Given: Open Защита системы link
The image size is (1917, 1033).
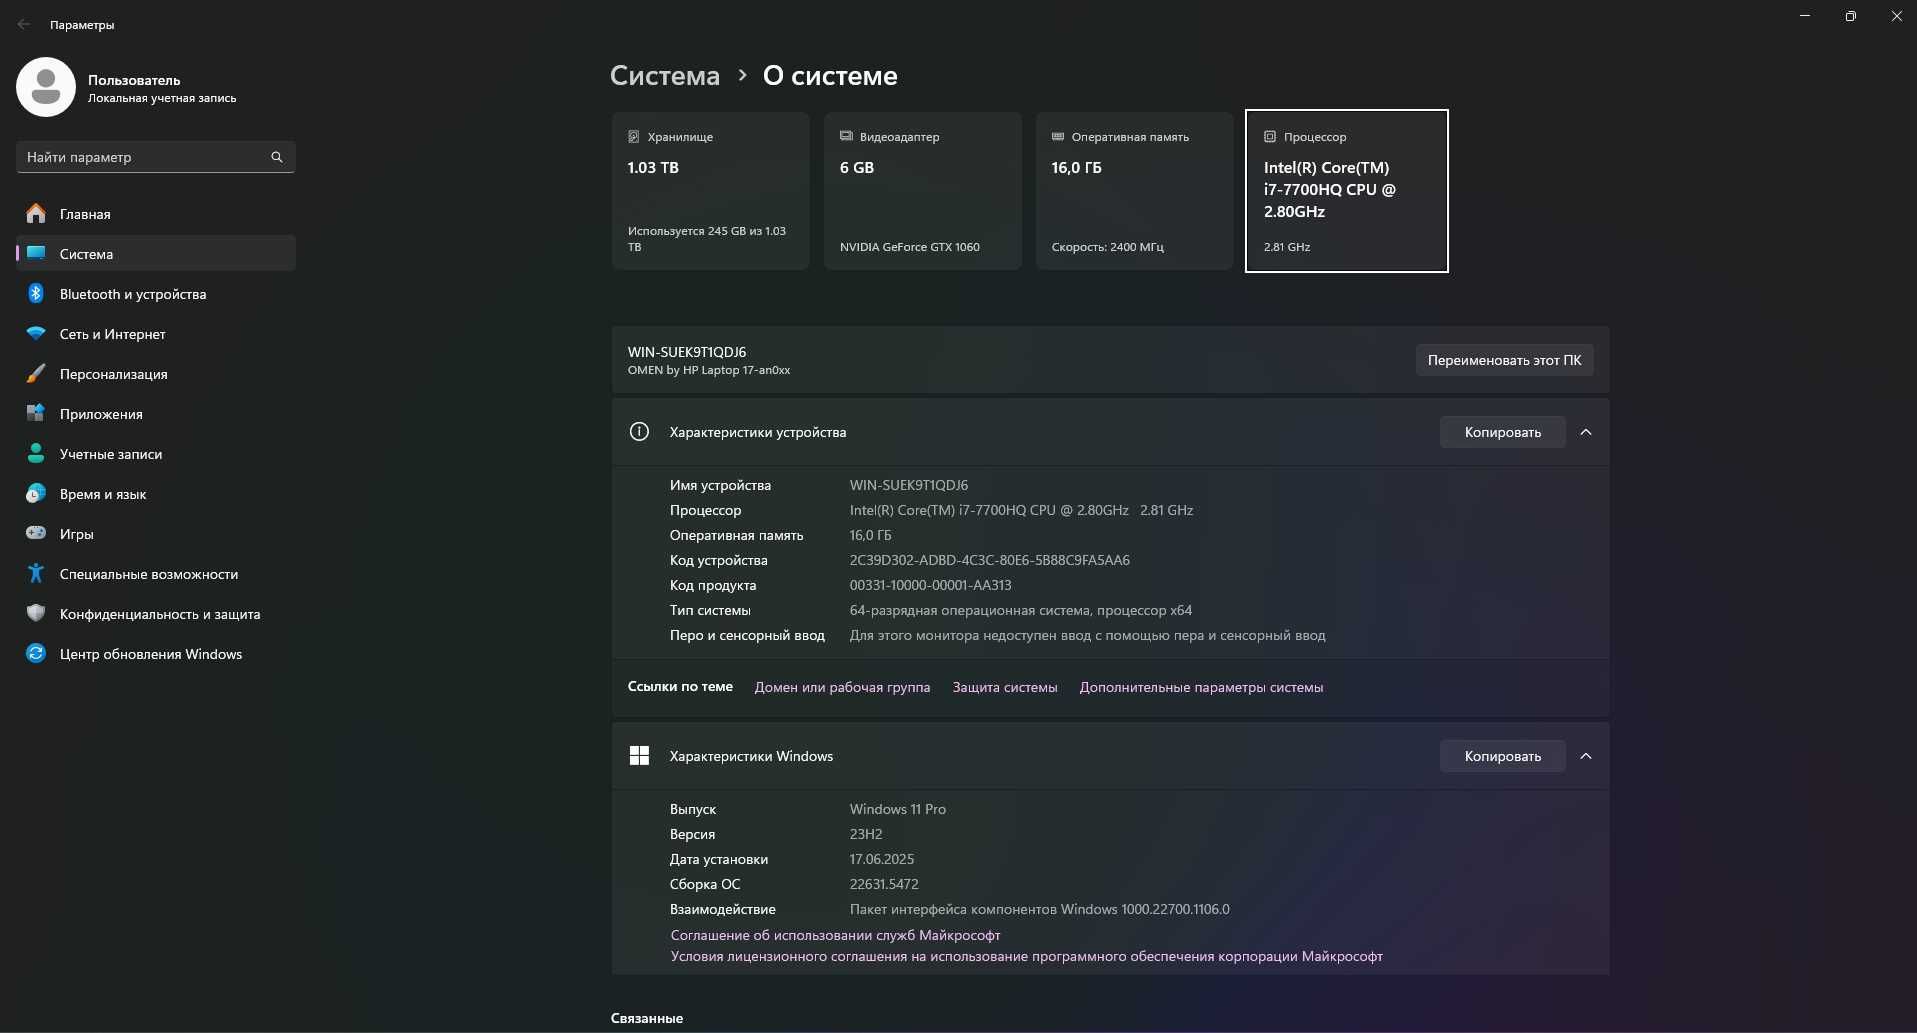Looking at the screenshot, I should pos(1005,687).
